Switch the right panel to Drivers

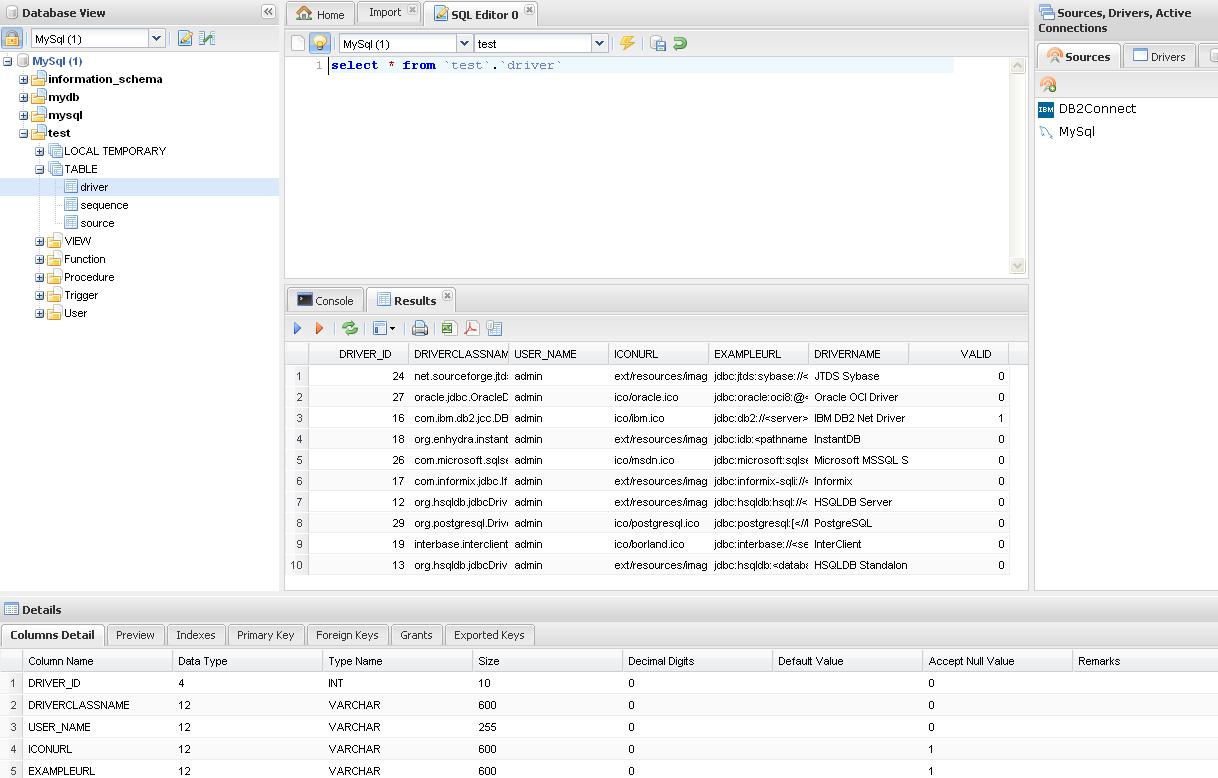pyautogui.click(x=1158, y=56)
